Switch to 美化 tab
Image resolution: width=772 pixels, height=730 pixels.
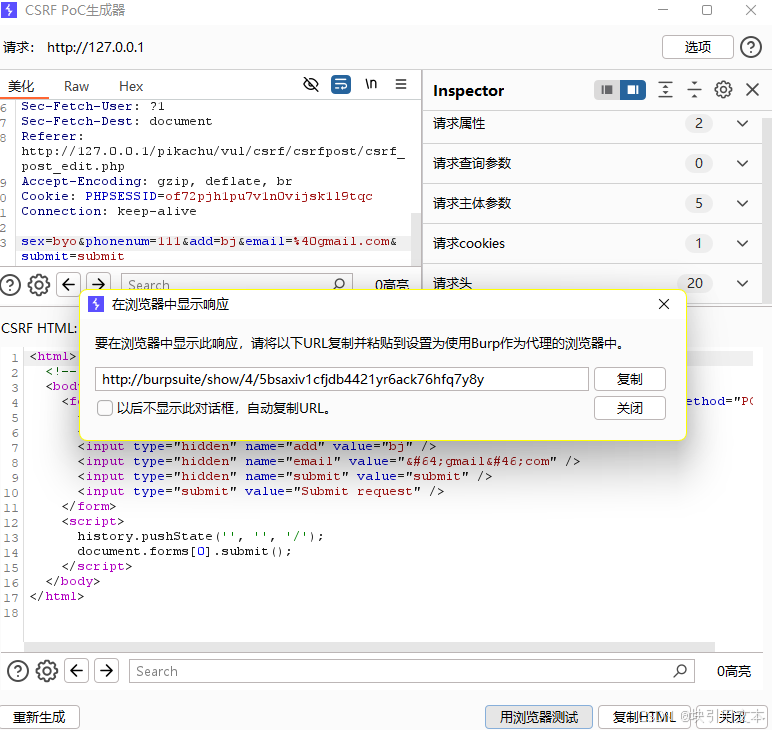pyautogui.click(x=21, y=86)
